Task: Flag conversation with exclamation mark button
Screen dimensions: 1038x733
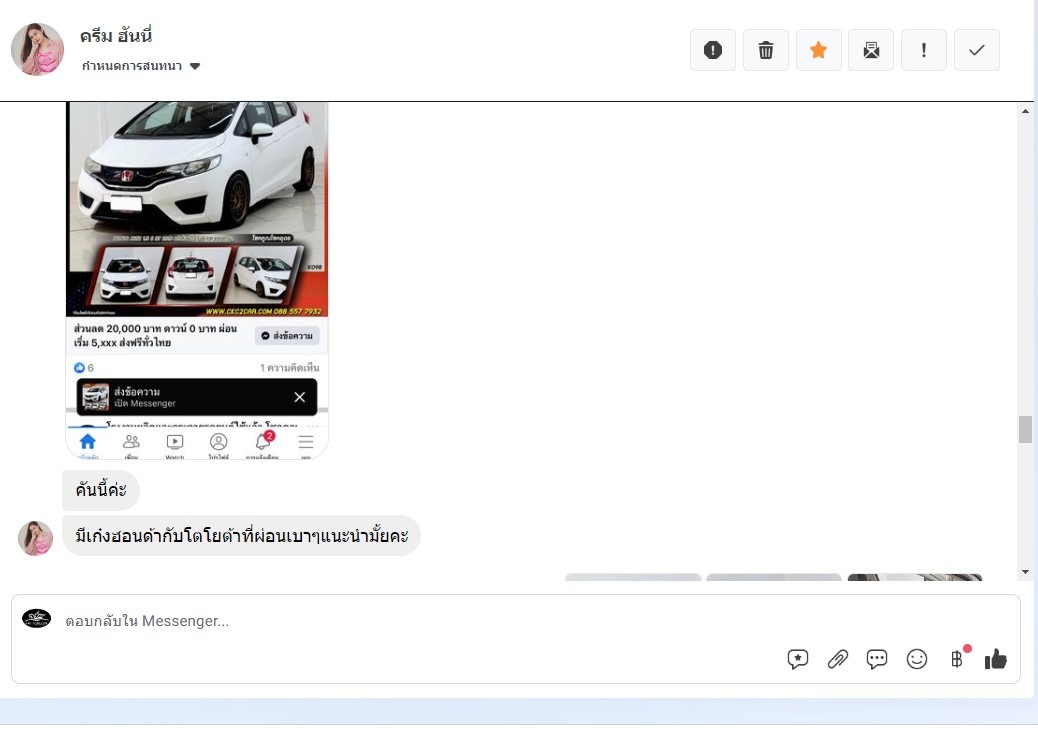Action: (x=924, y=50)
